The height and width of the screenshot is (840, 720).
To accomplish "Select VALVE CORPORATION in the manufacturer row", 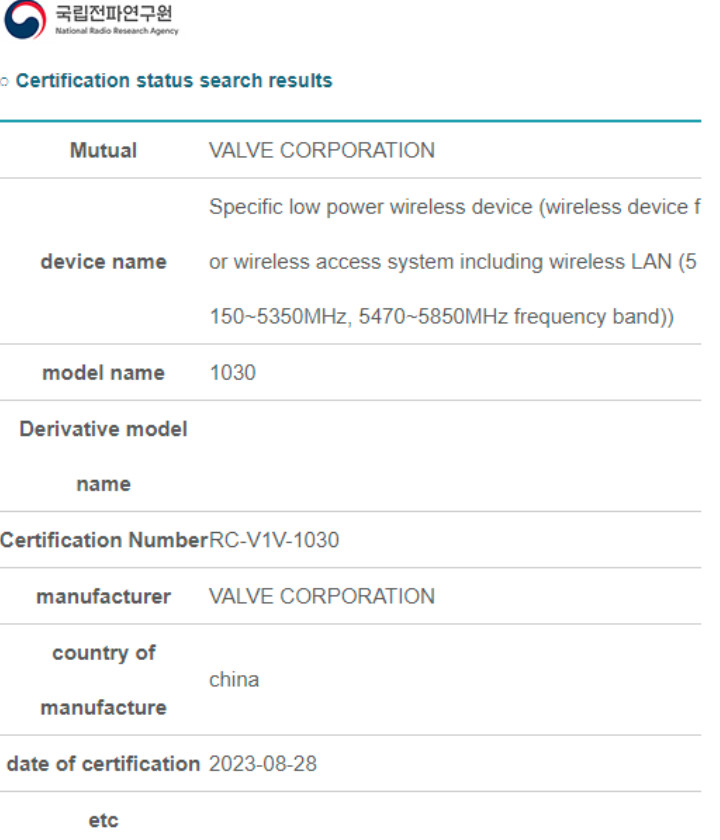I will point(322,596).
